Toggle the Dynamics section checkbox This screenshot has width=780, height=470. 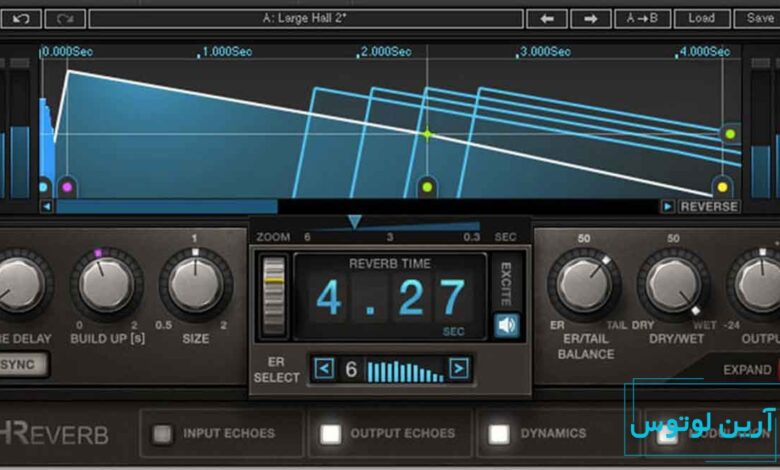498,434
